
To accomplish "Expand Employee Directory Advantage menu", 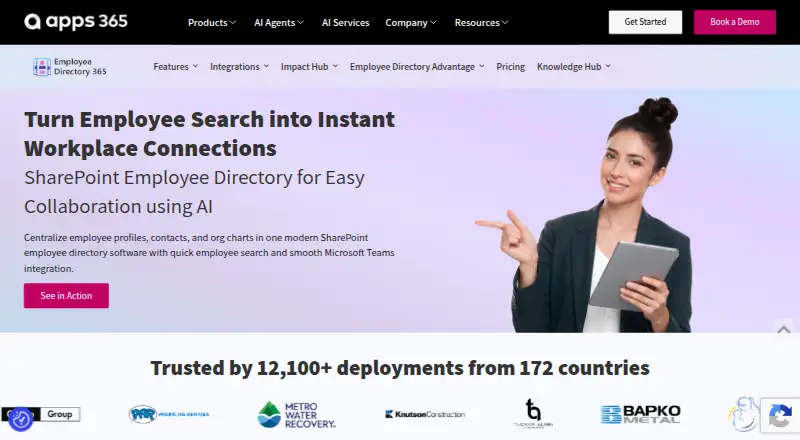I will pos(417,66).
